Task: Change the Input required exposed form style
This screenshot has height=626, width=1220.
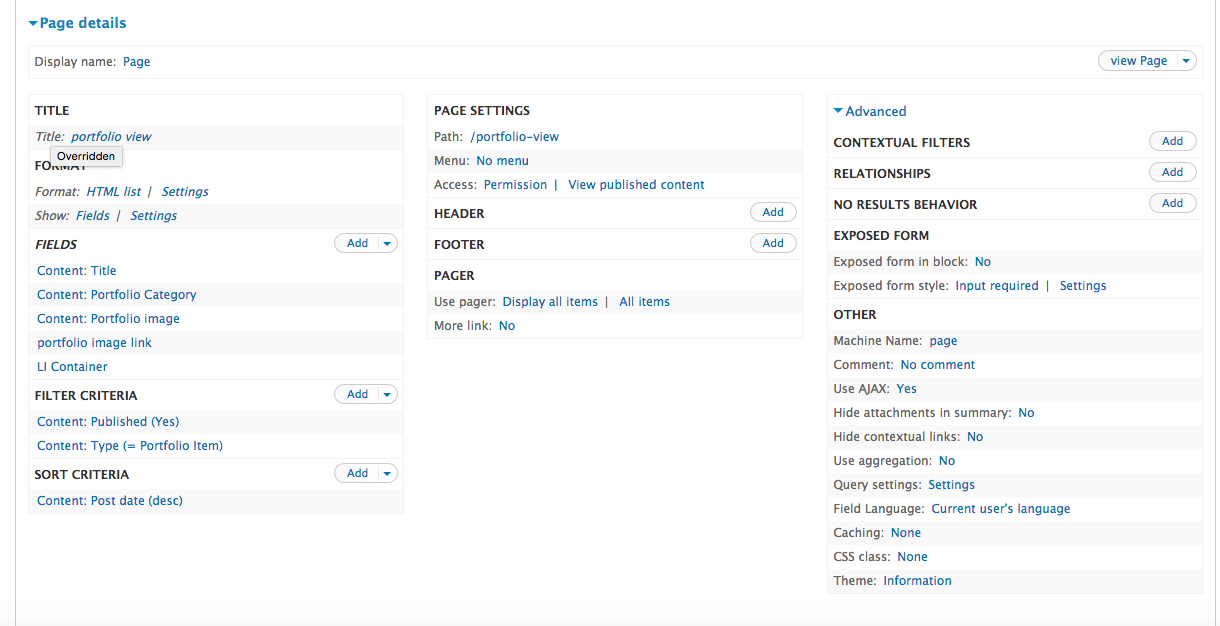Action: point(997,286)
